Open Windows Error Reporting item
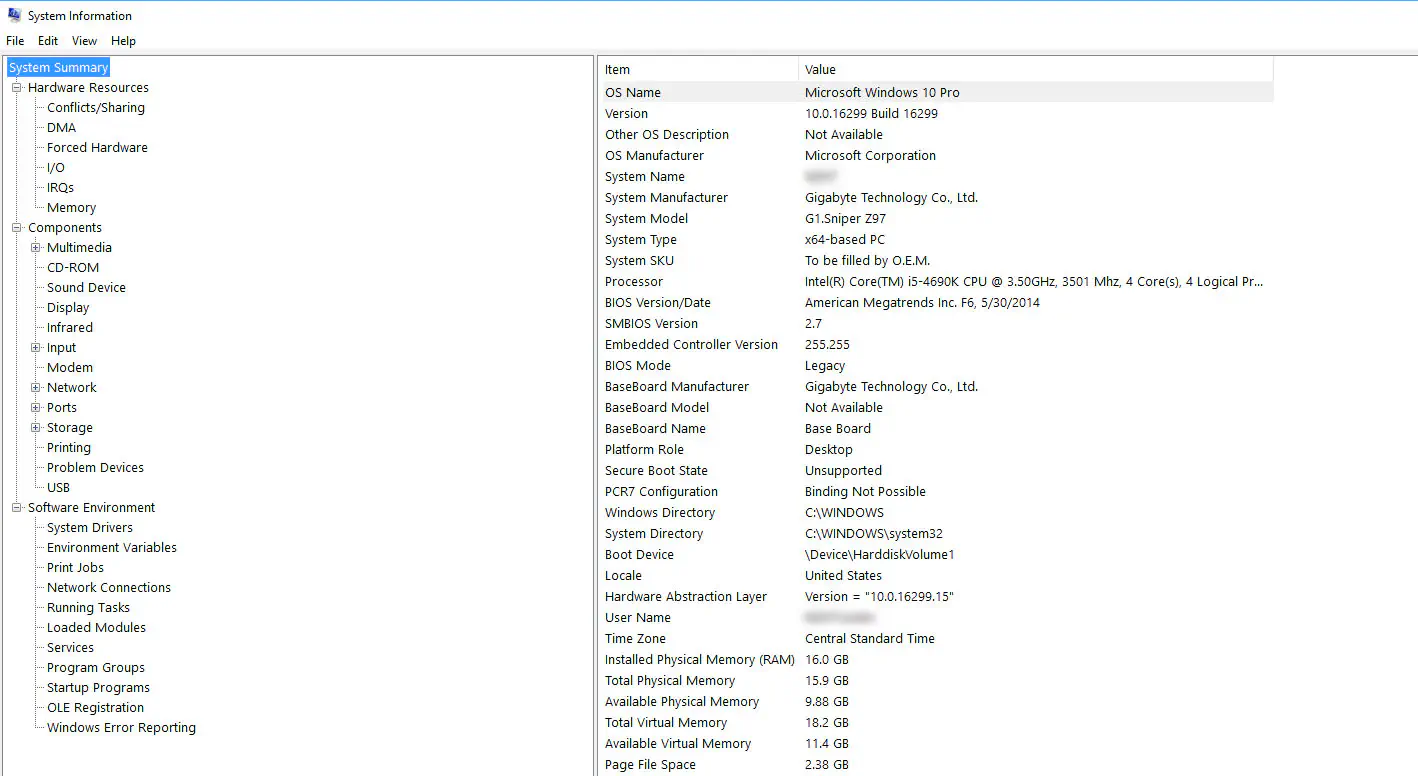The width and height of the screenshot is (1418, 776). pos(121,727)
